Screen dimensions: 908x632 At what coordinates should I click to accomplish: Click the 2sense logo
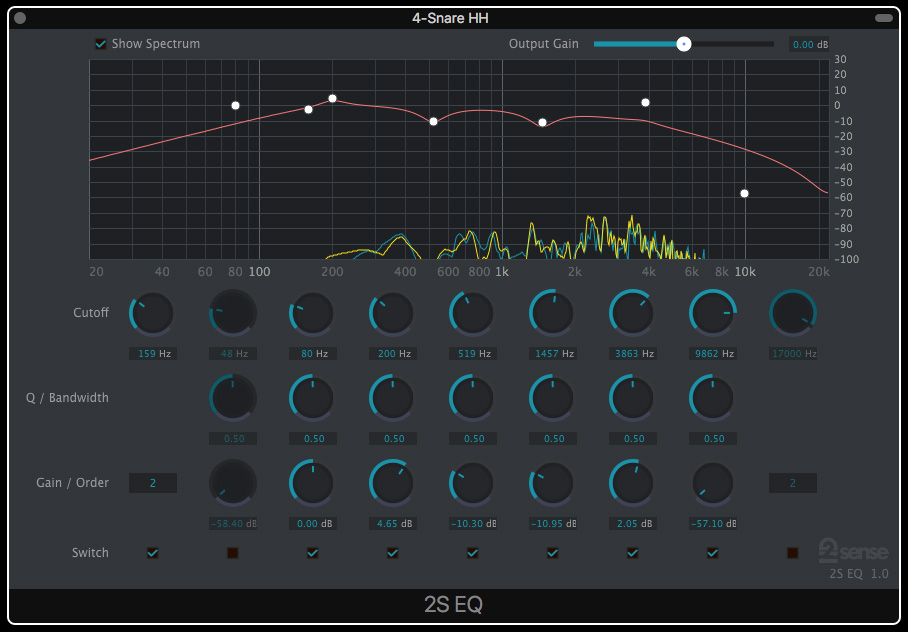click(x=853, y=550)
